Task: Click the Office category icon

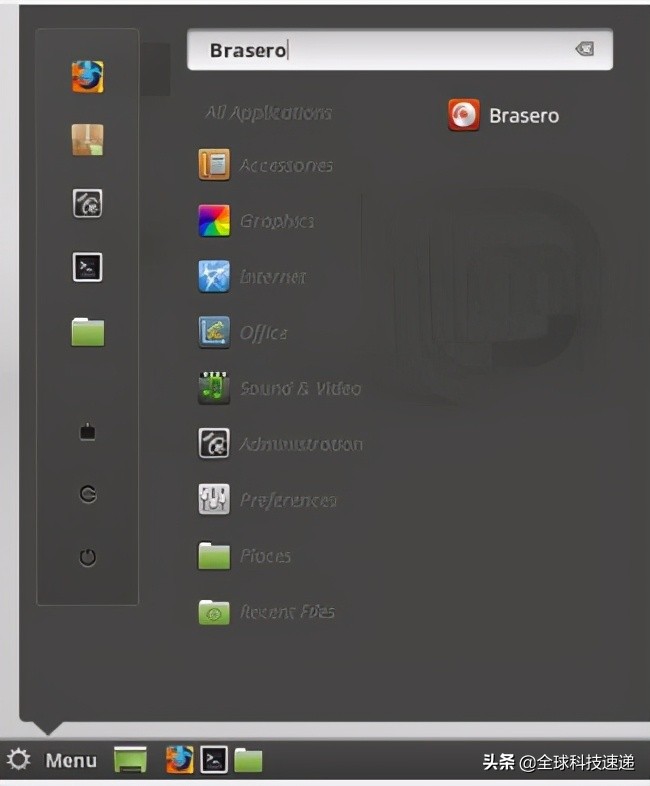Action: [214, 332]
